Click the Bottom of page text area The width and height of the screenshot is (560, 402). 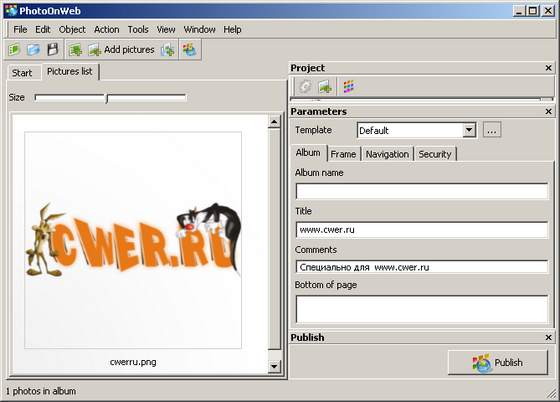[x=422, y=309]
